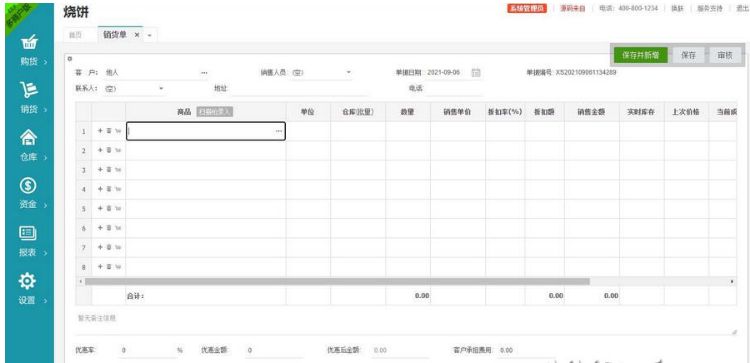Add a line with row 5 plus icon
750x363 pixels.
(x=100, y=209)
